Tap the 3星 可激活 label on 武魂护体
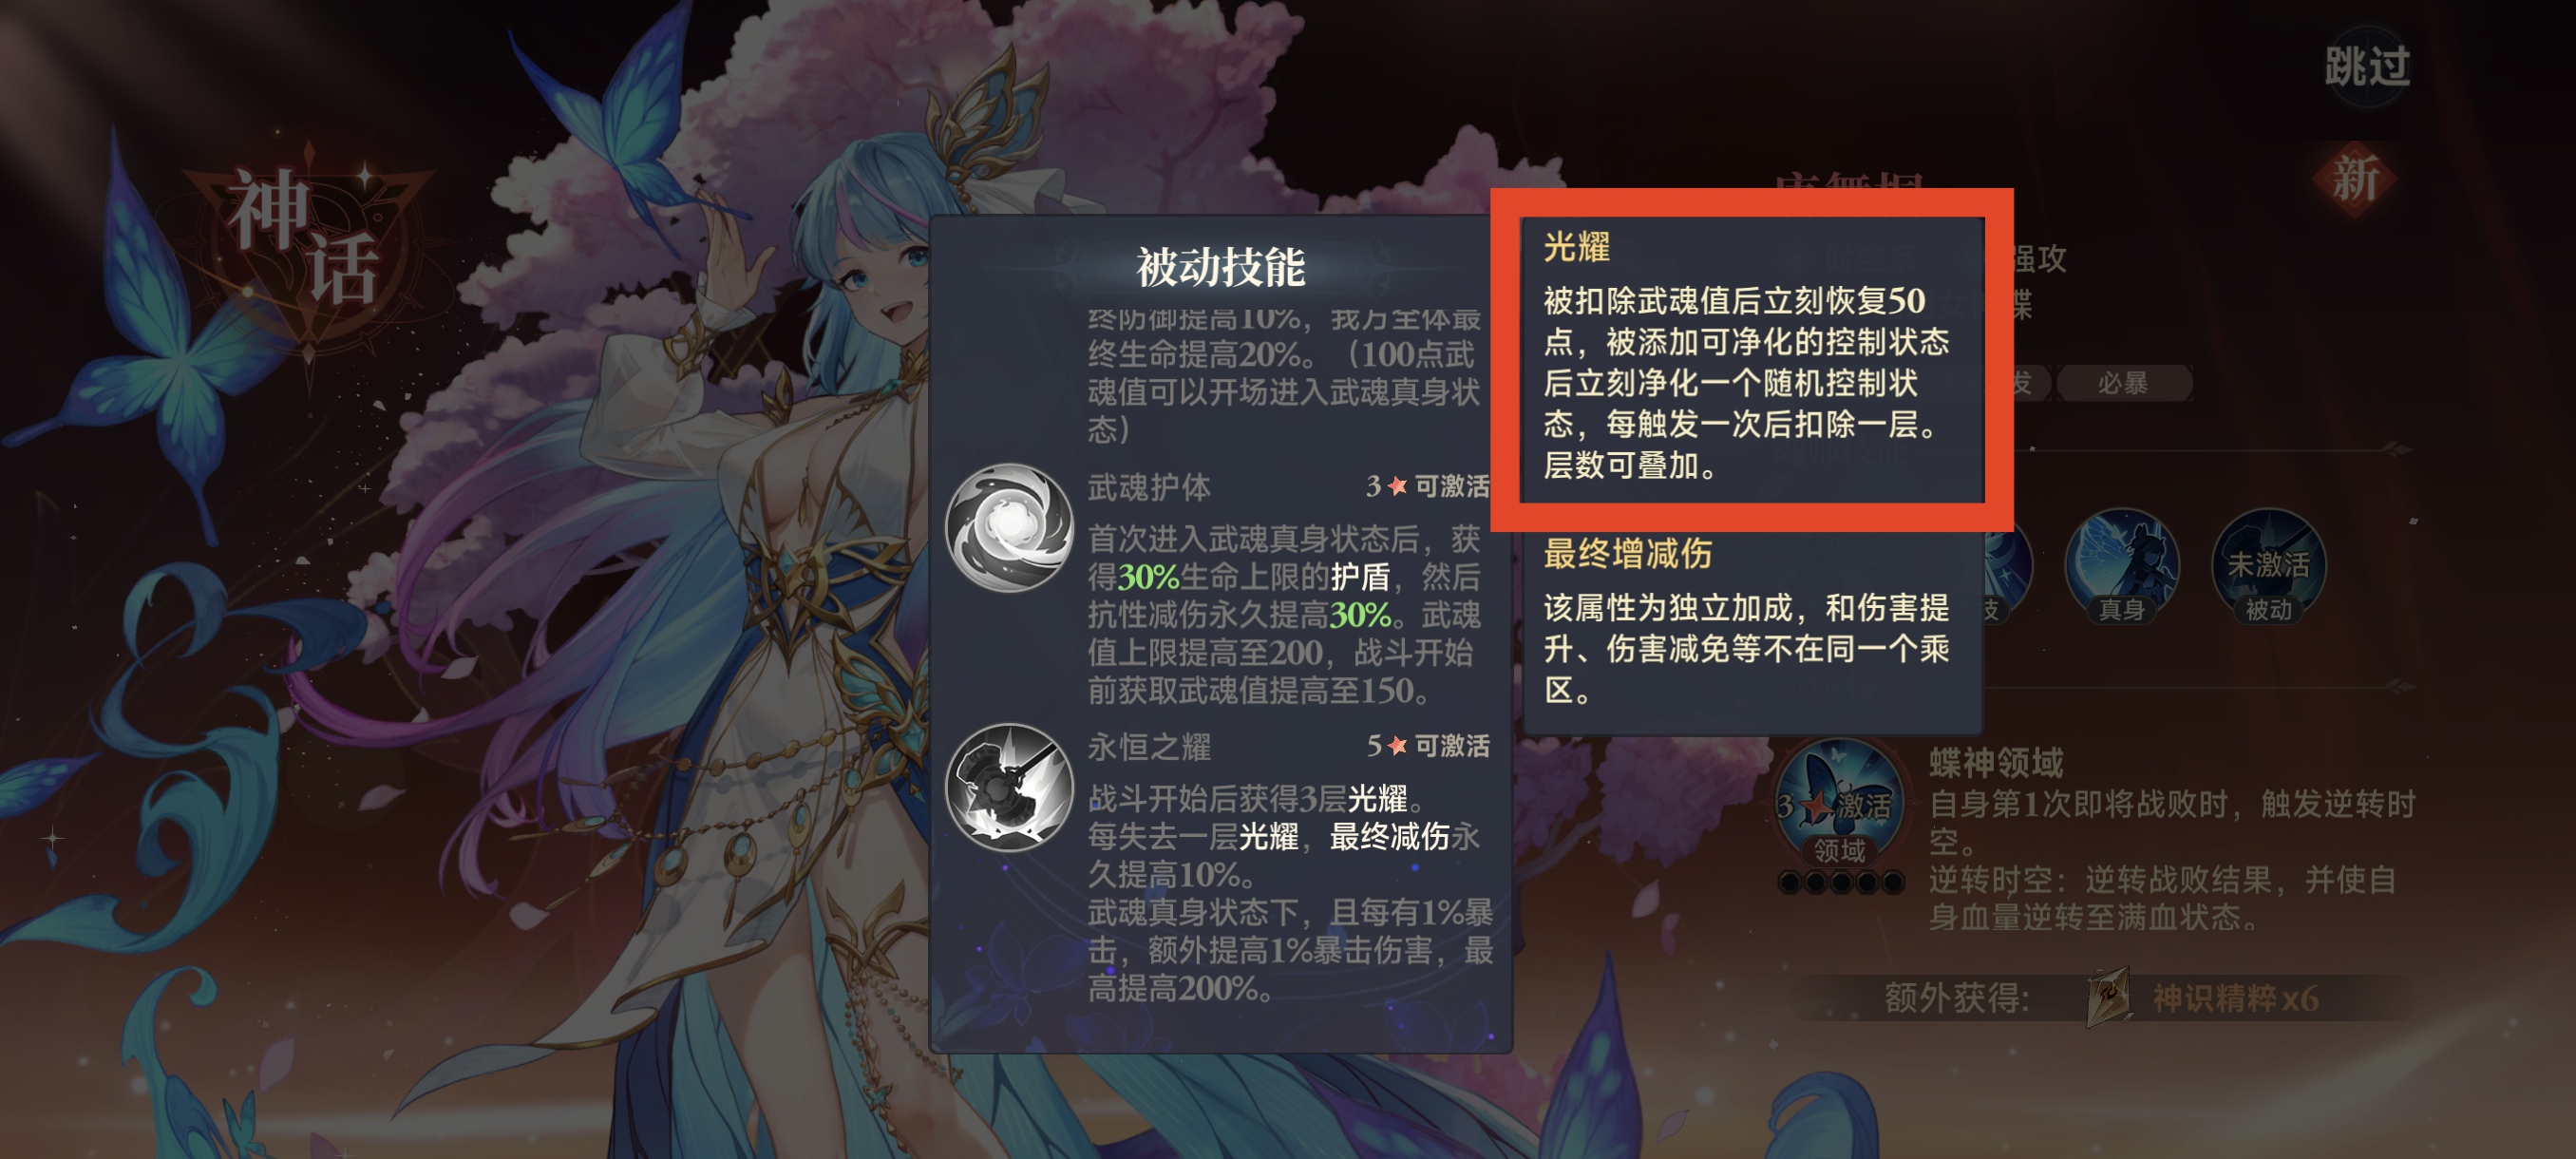 coord(1427,486)
